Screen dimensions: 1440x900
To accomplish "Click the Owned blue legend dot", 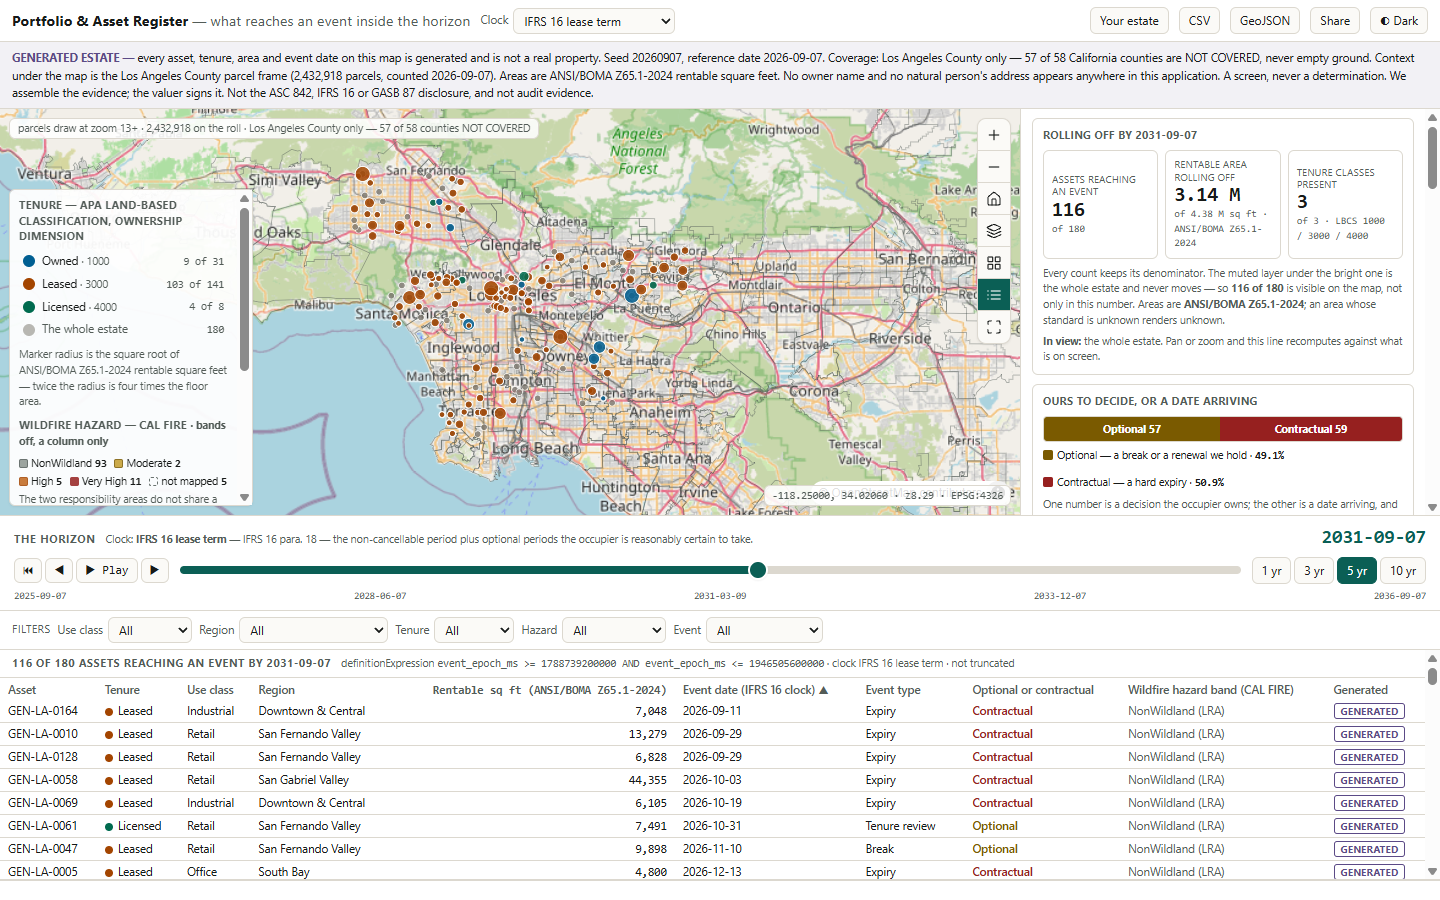I will coord(29,261).
